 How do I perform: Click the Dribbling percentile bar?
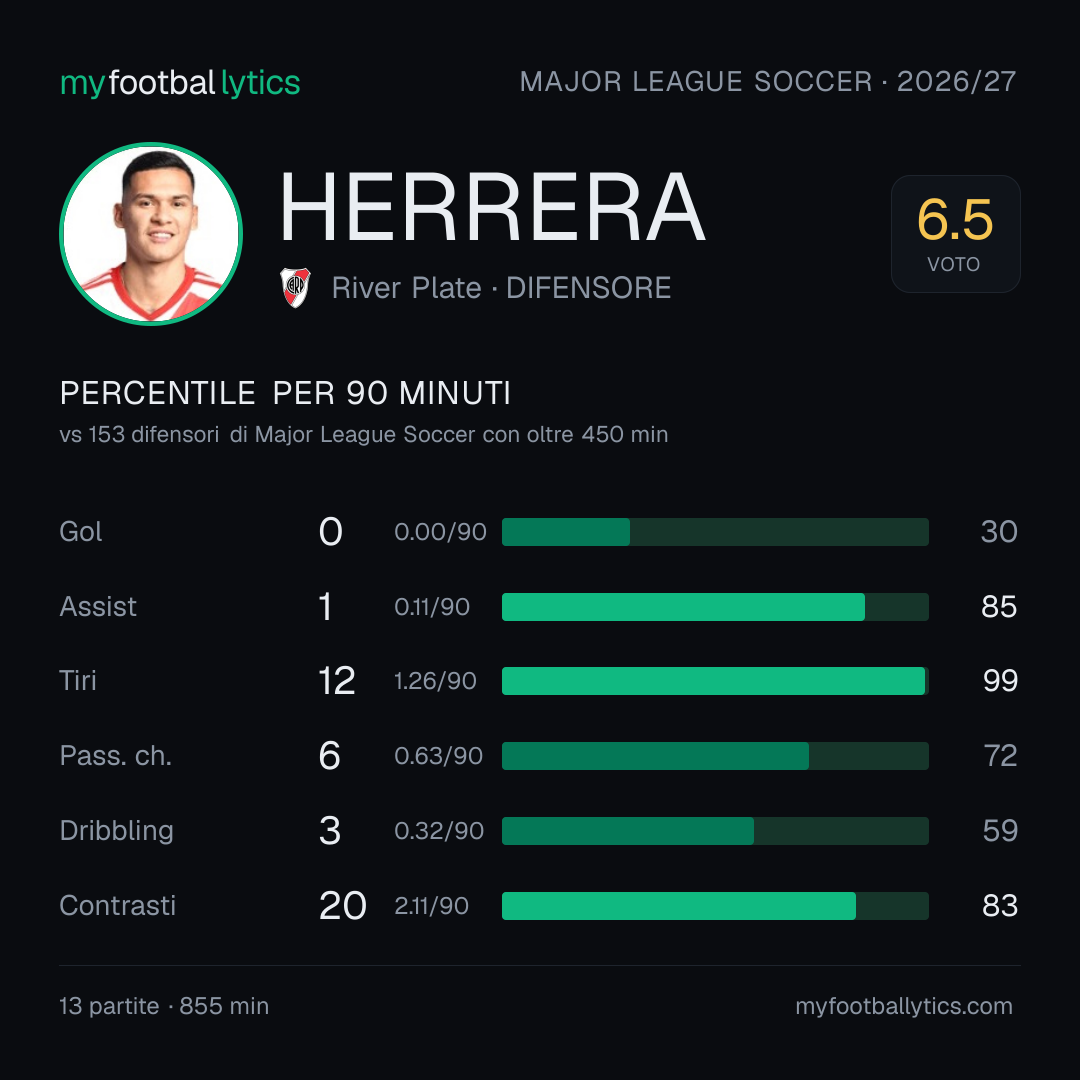click(715, 831)
